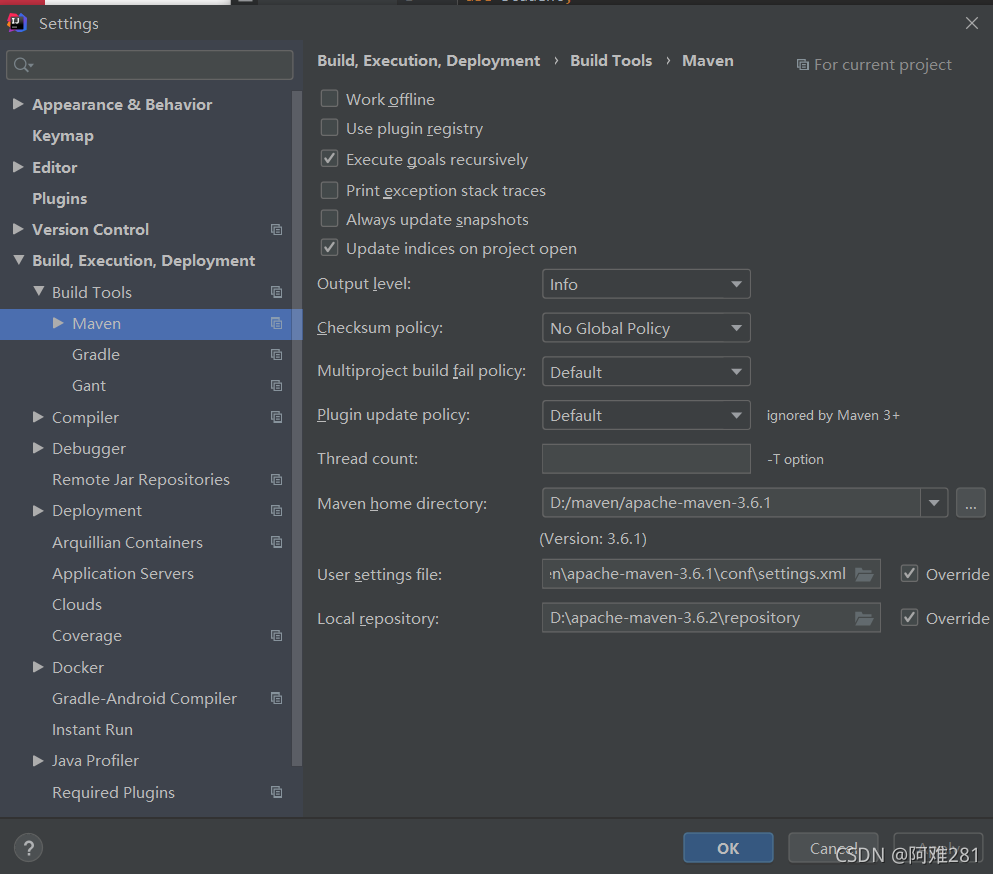Open Keymap settings page
The image size is (993, 874).
point(63,136)
